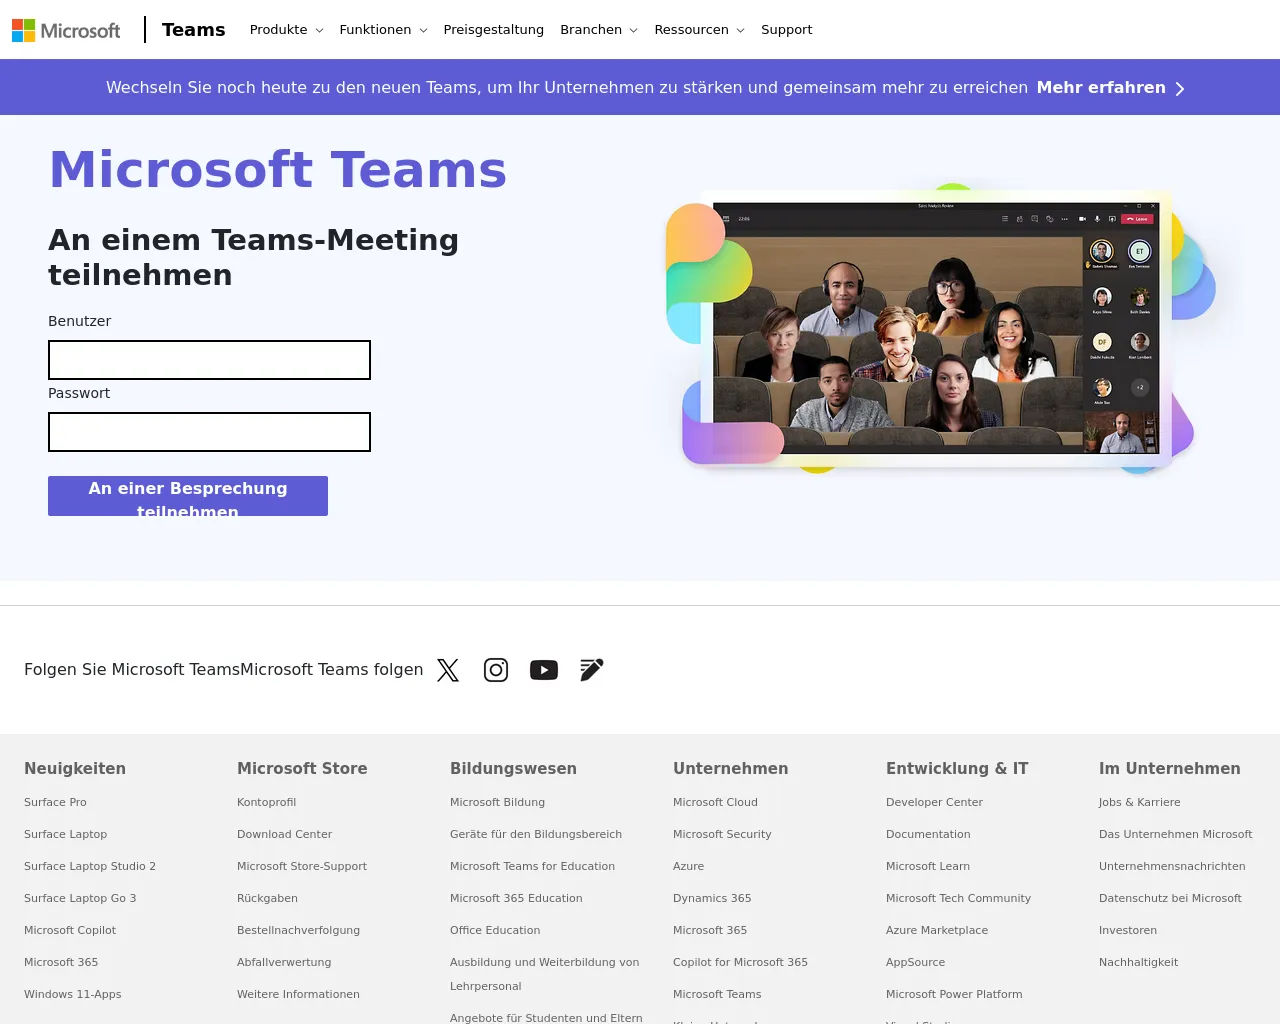Open Surface Laptop Go 3 link
Viewport: 1280px width, 1024px height.
tap(80, 898)
